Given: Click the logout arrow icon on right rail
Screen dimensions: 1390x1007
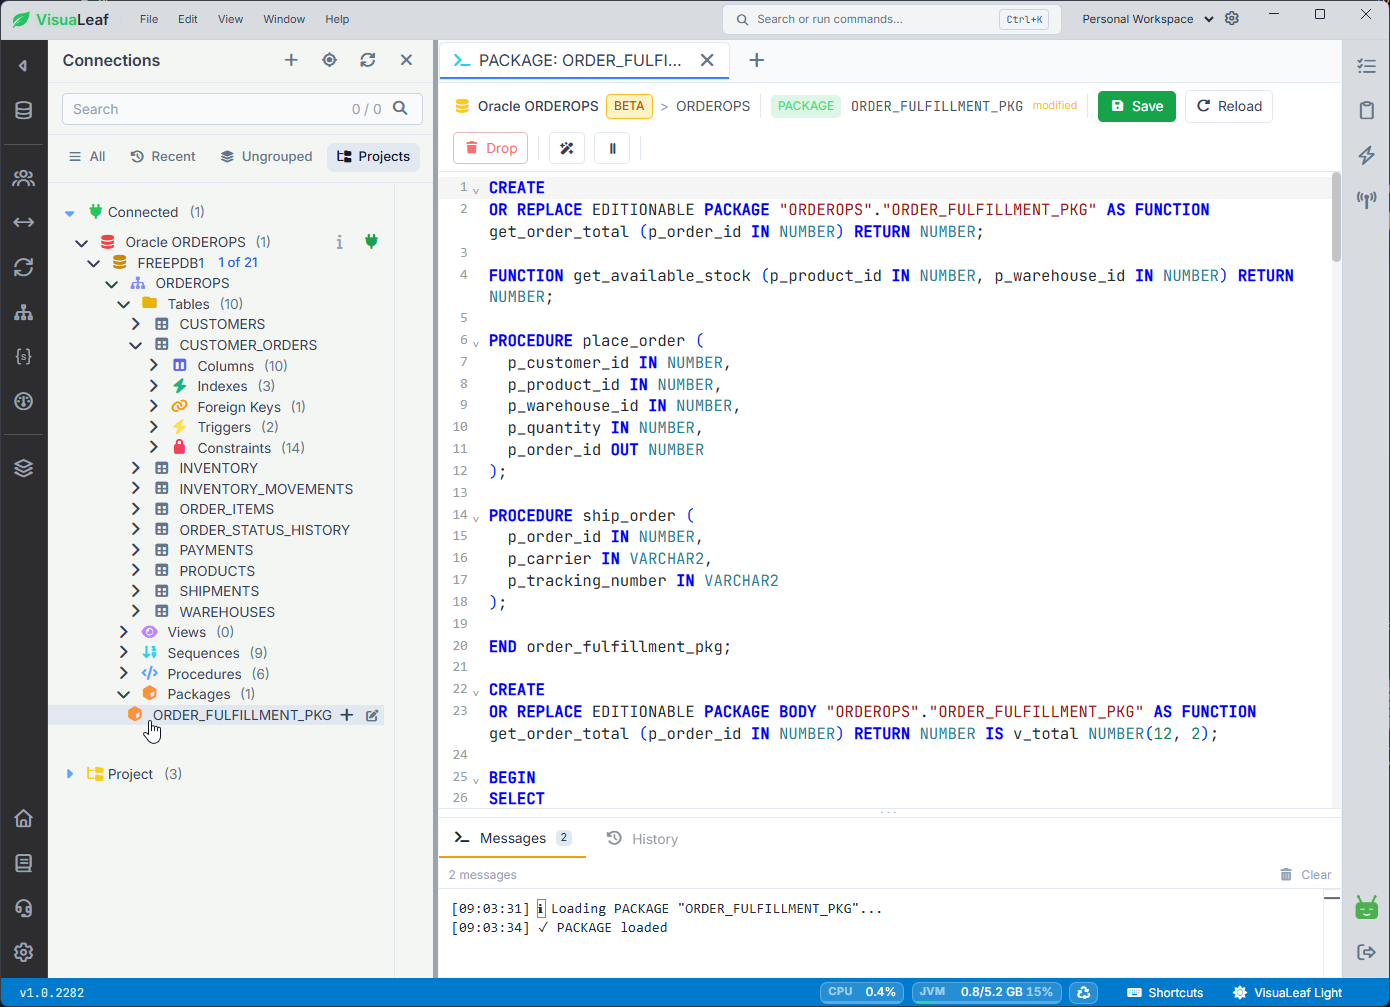Looking at the screenshot, I should point(1366,952).
